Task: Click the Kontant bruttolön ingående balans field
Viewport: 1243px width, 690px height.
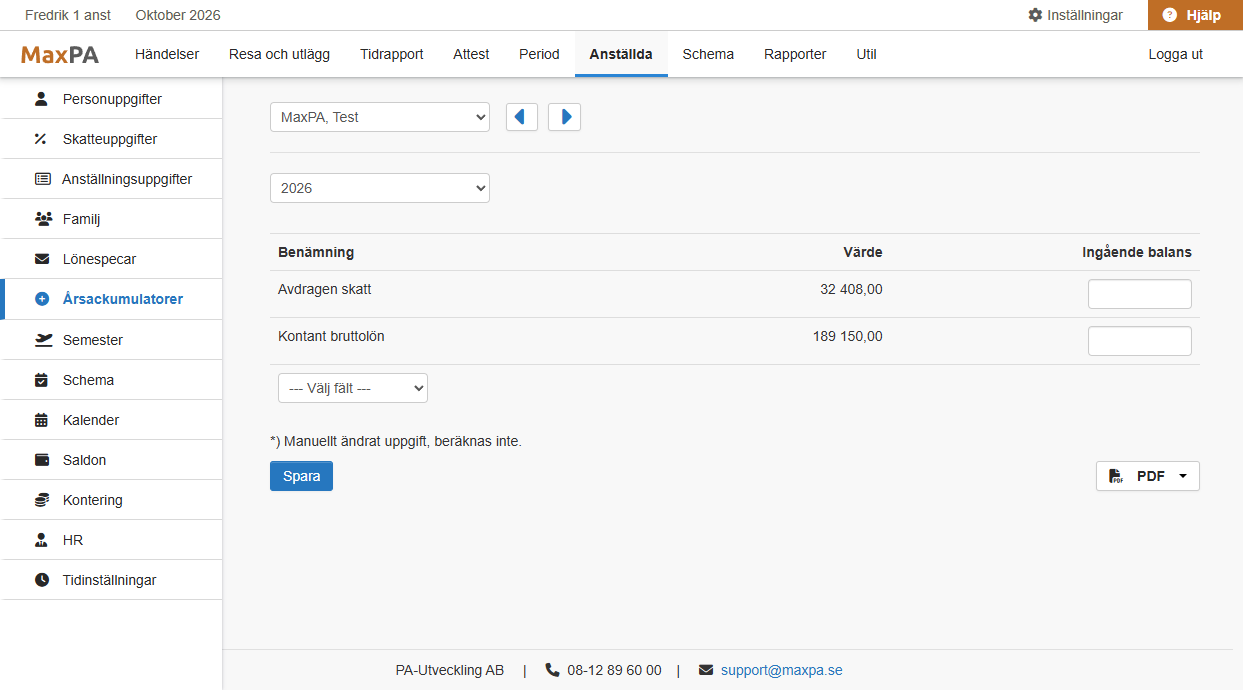Action: (x=1140, y=341)
